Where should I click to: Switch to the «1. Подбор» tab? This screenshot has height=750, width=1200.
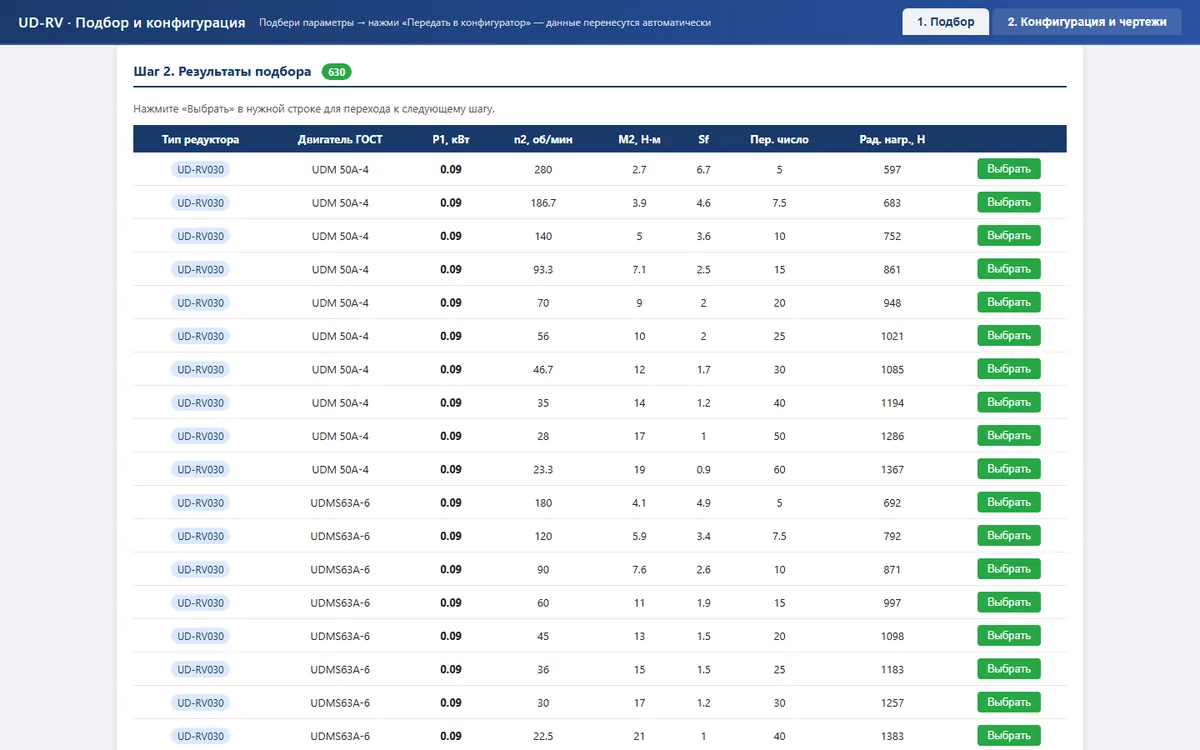945,22
